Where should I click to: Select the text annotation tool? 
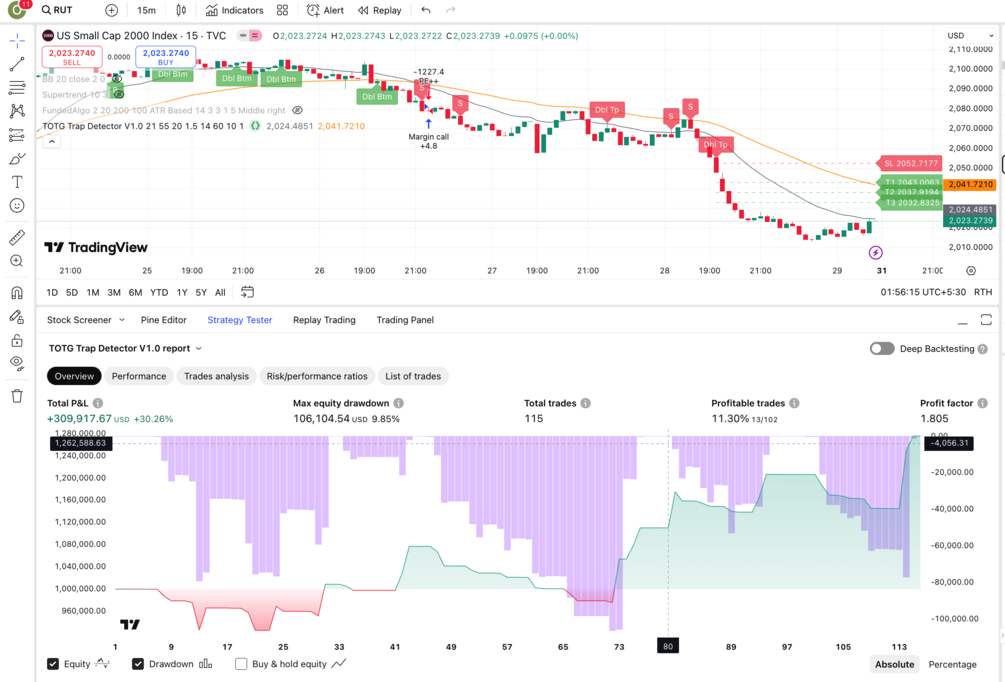[x=17, y=182]
